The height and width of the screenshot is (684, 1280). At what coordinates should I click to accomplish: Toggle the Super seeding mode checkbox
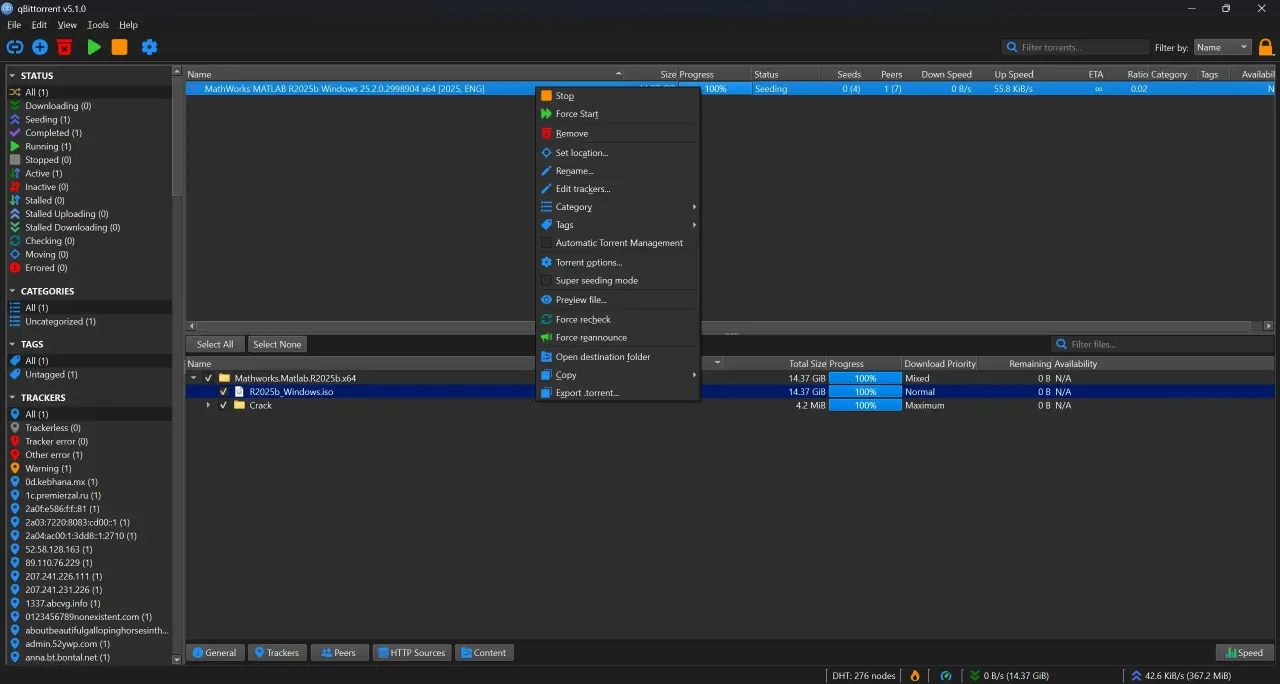click(x=546, y=281)
